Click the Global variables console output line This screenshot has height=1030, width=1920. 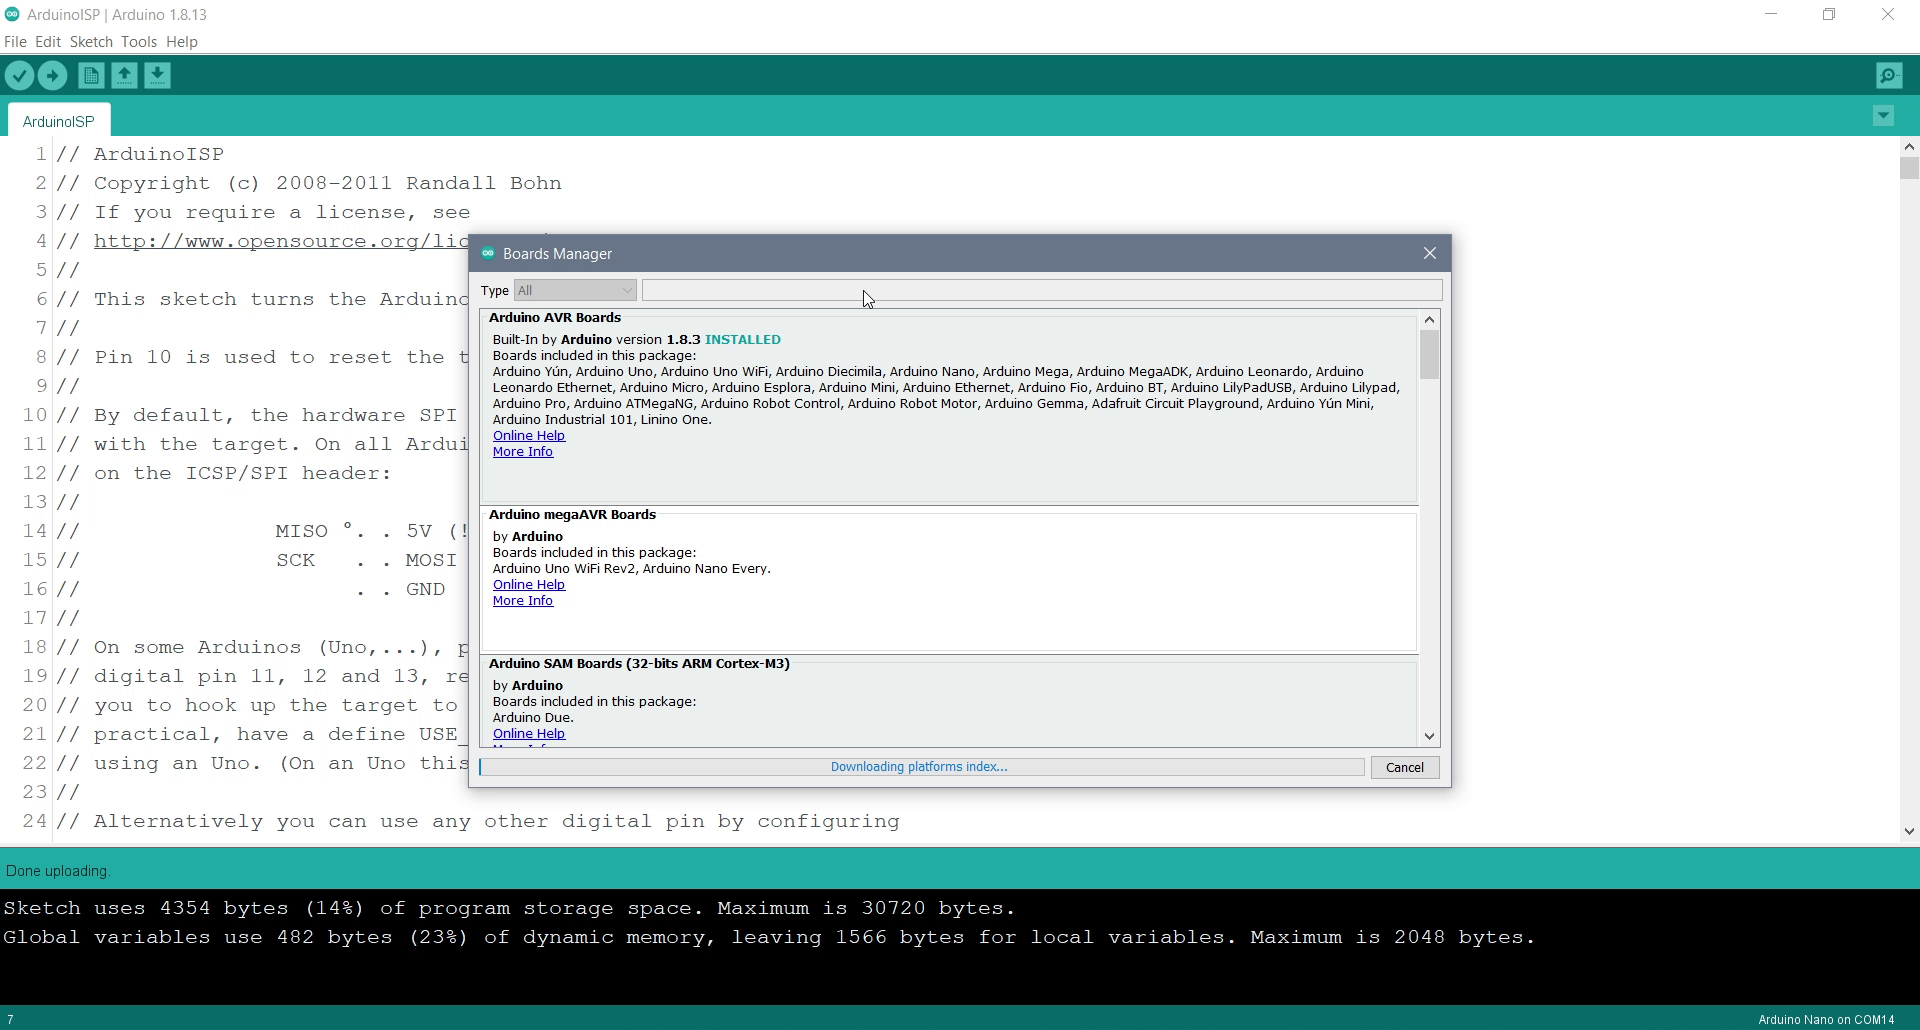[769, 937]
